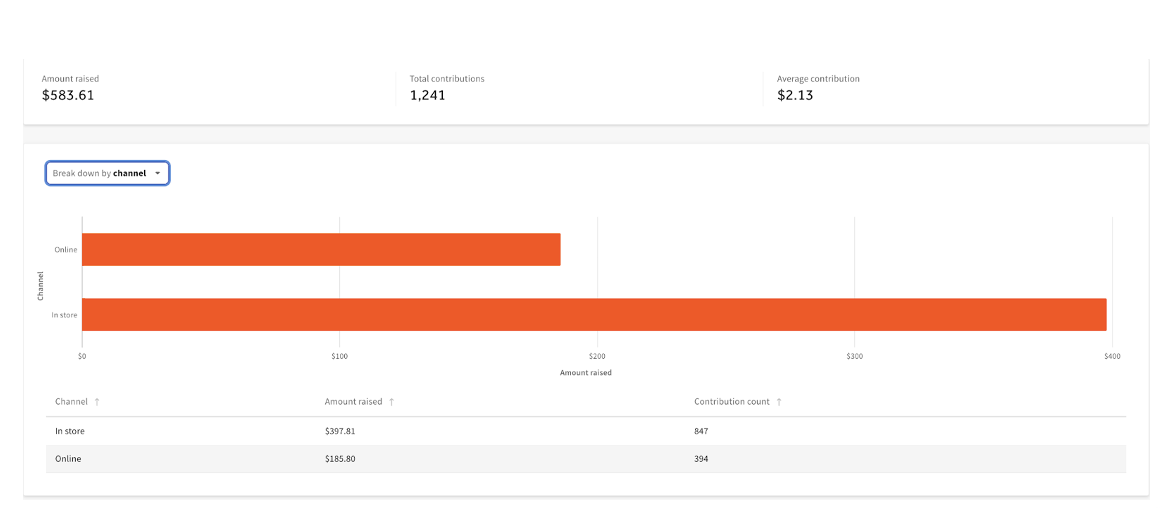Click sort arrow beside Amount raised header
This screenshot has width=1162, height=508.
pyautogui.click(x=392, y=402)
